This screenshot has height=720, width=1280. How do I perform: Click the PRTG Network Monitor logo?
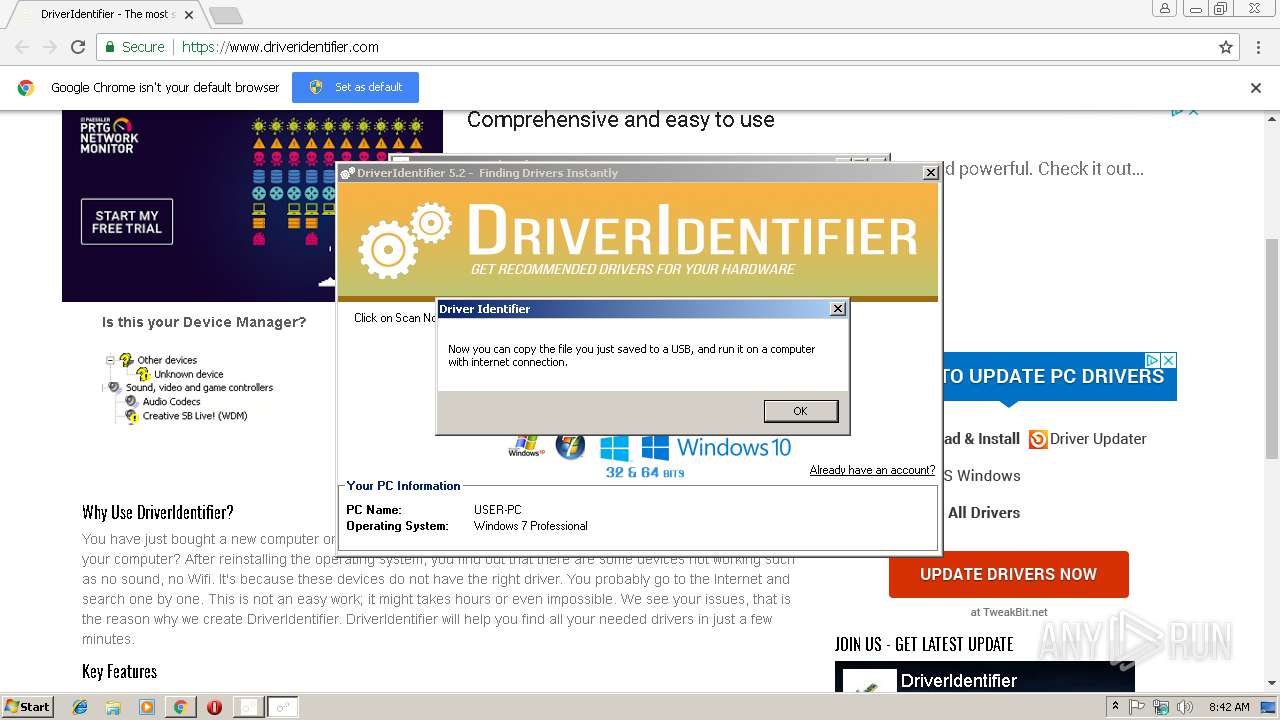click(x=109, y=134)
